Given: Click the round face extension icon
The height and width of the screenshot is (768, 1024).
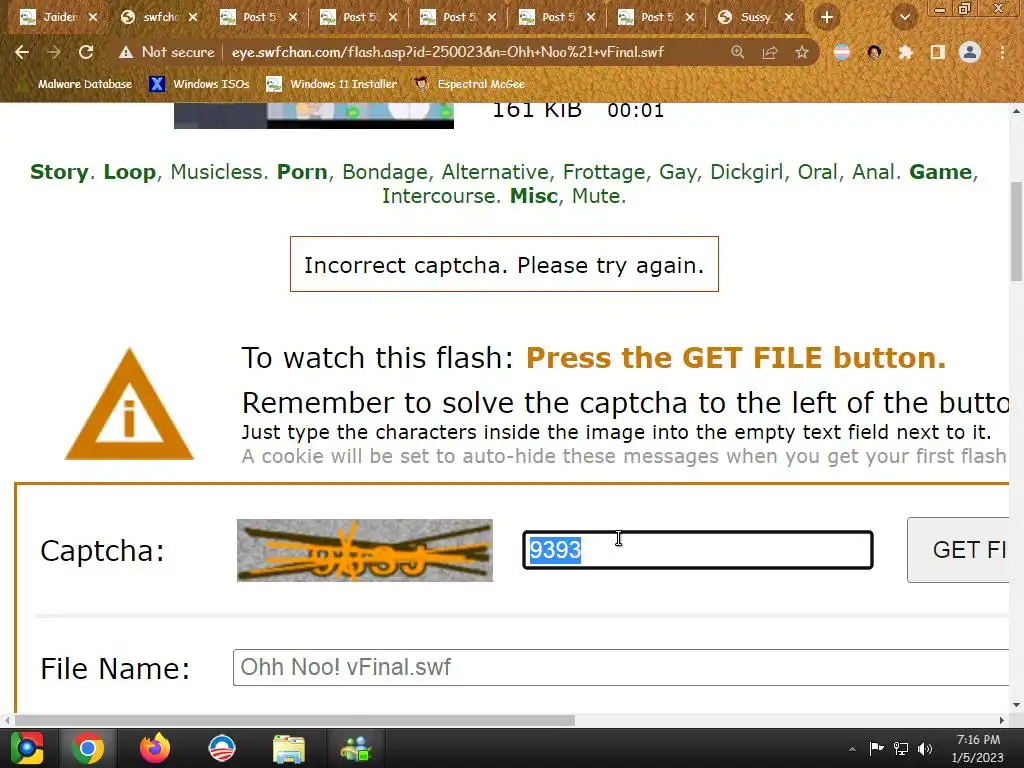Looking at the screenshot, I should [x=874, y=52].
